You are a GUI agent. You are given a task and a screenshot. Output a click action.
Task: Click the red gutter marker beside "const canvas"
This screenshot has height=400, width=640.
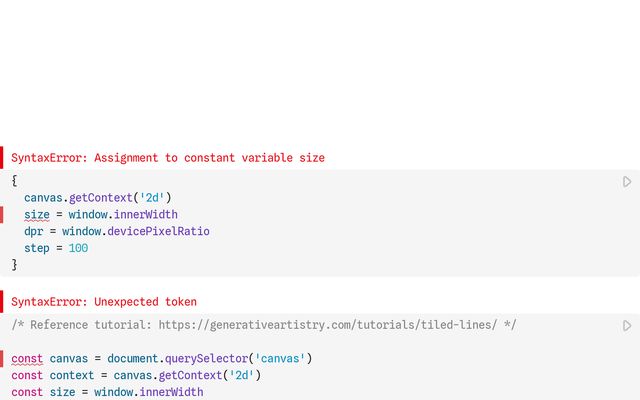pyautogui.click(x=2, y=358)
